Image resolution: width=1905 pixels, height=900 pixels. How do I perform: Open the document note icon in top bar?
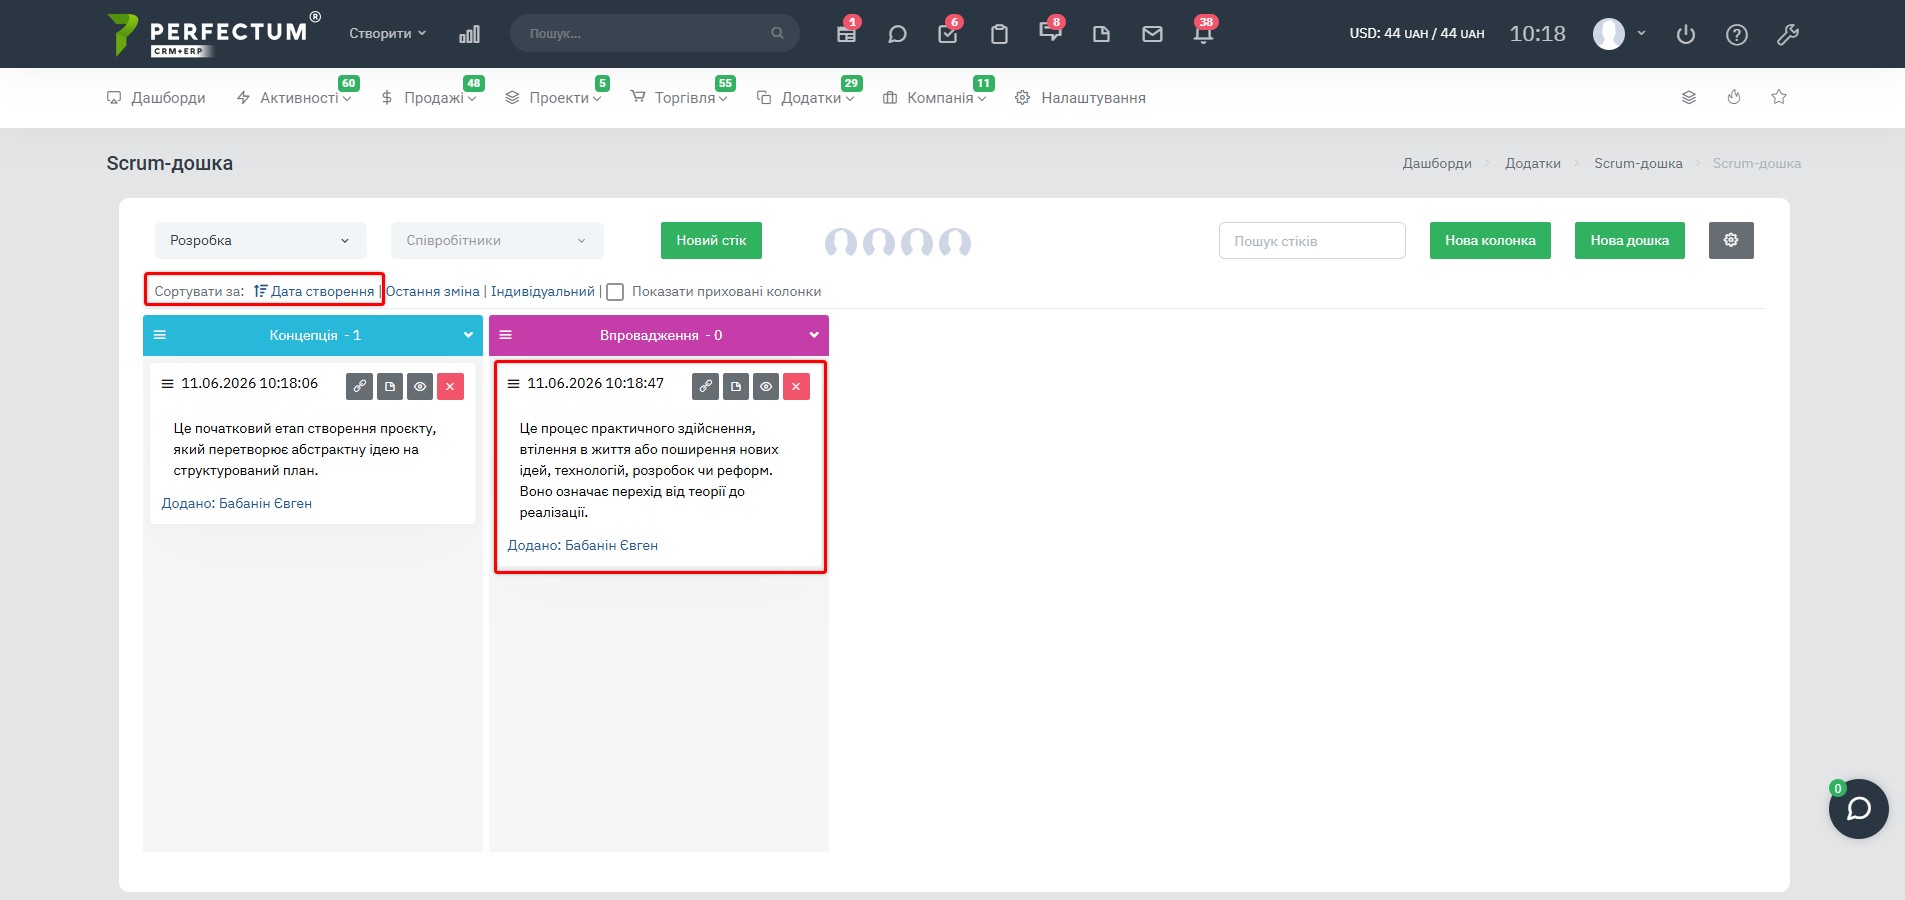click(x=1101, y=34)
